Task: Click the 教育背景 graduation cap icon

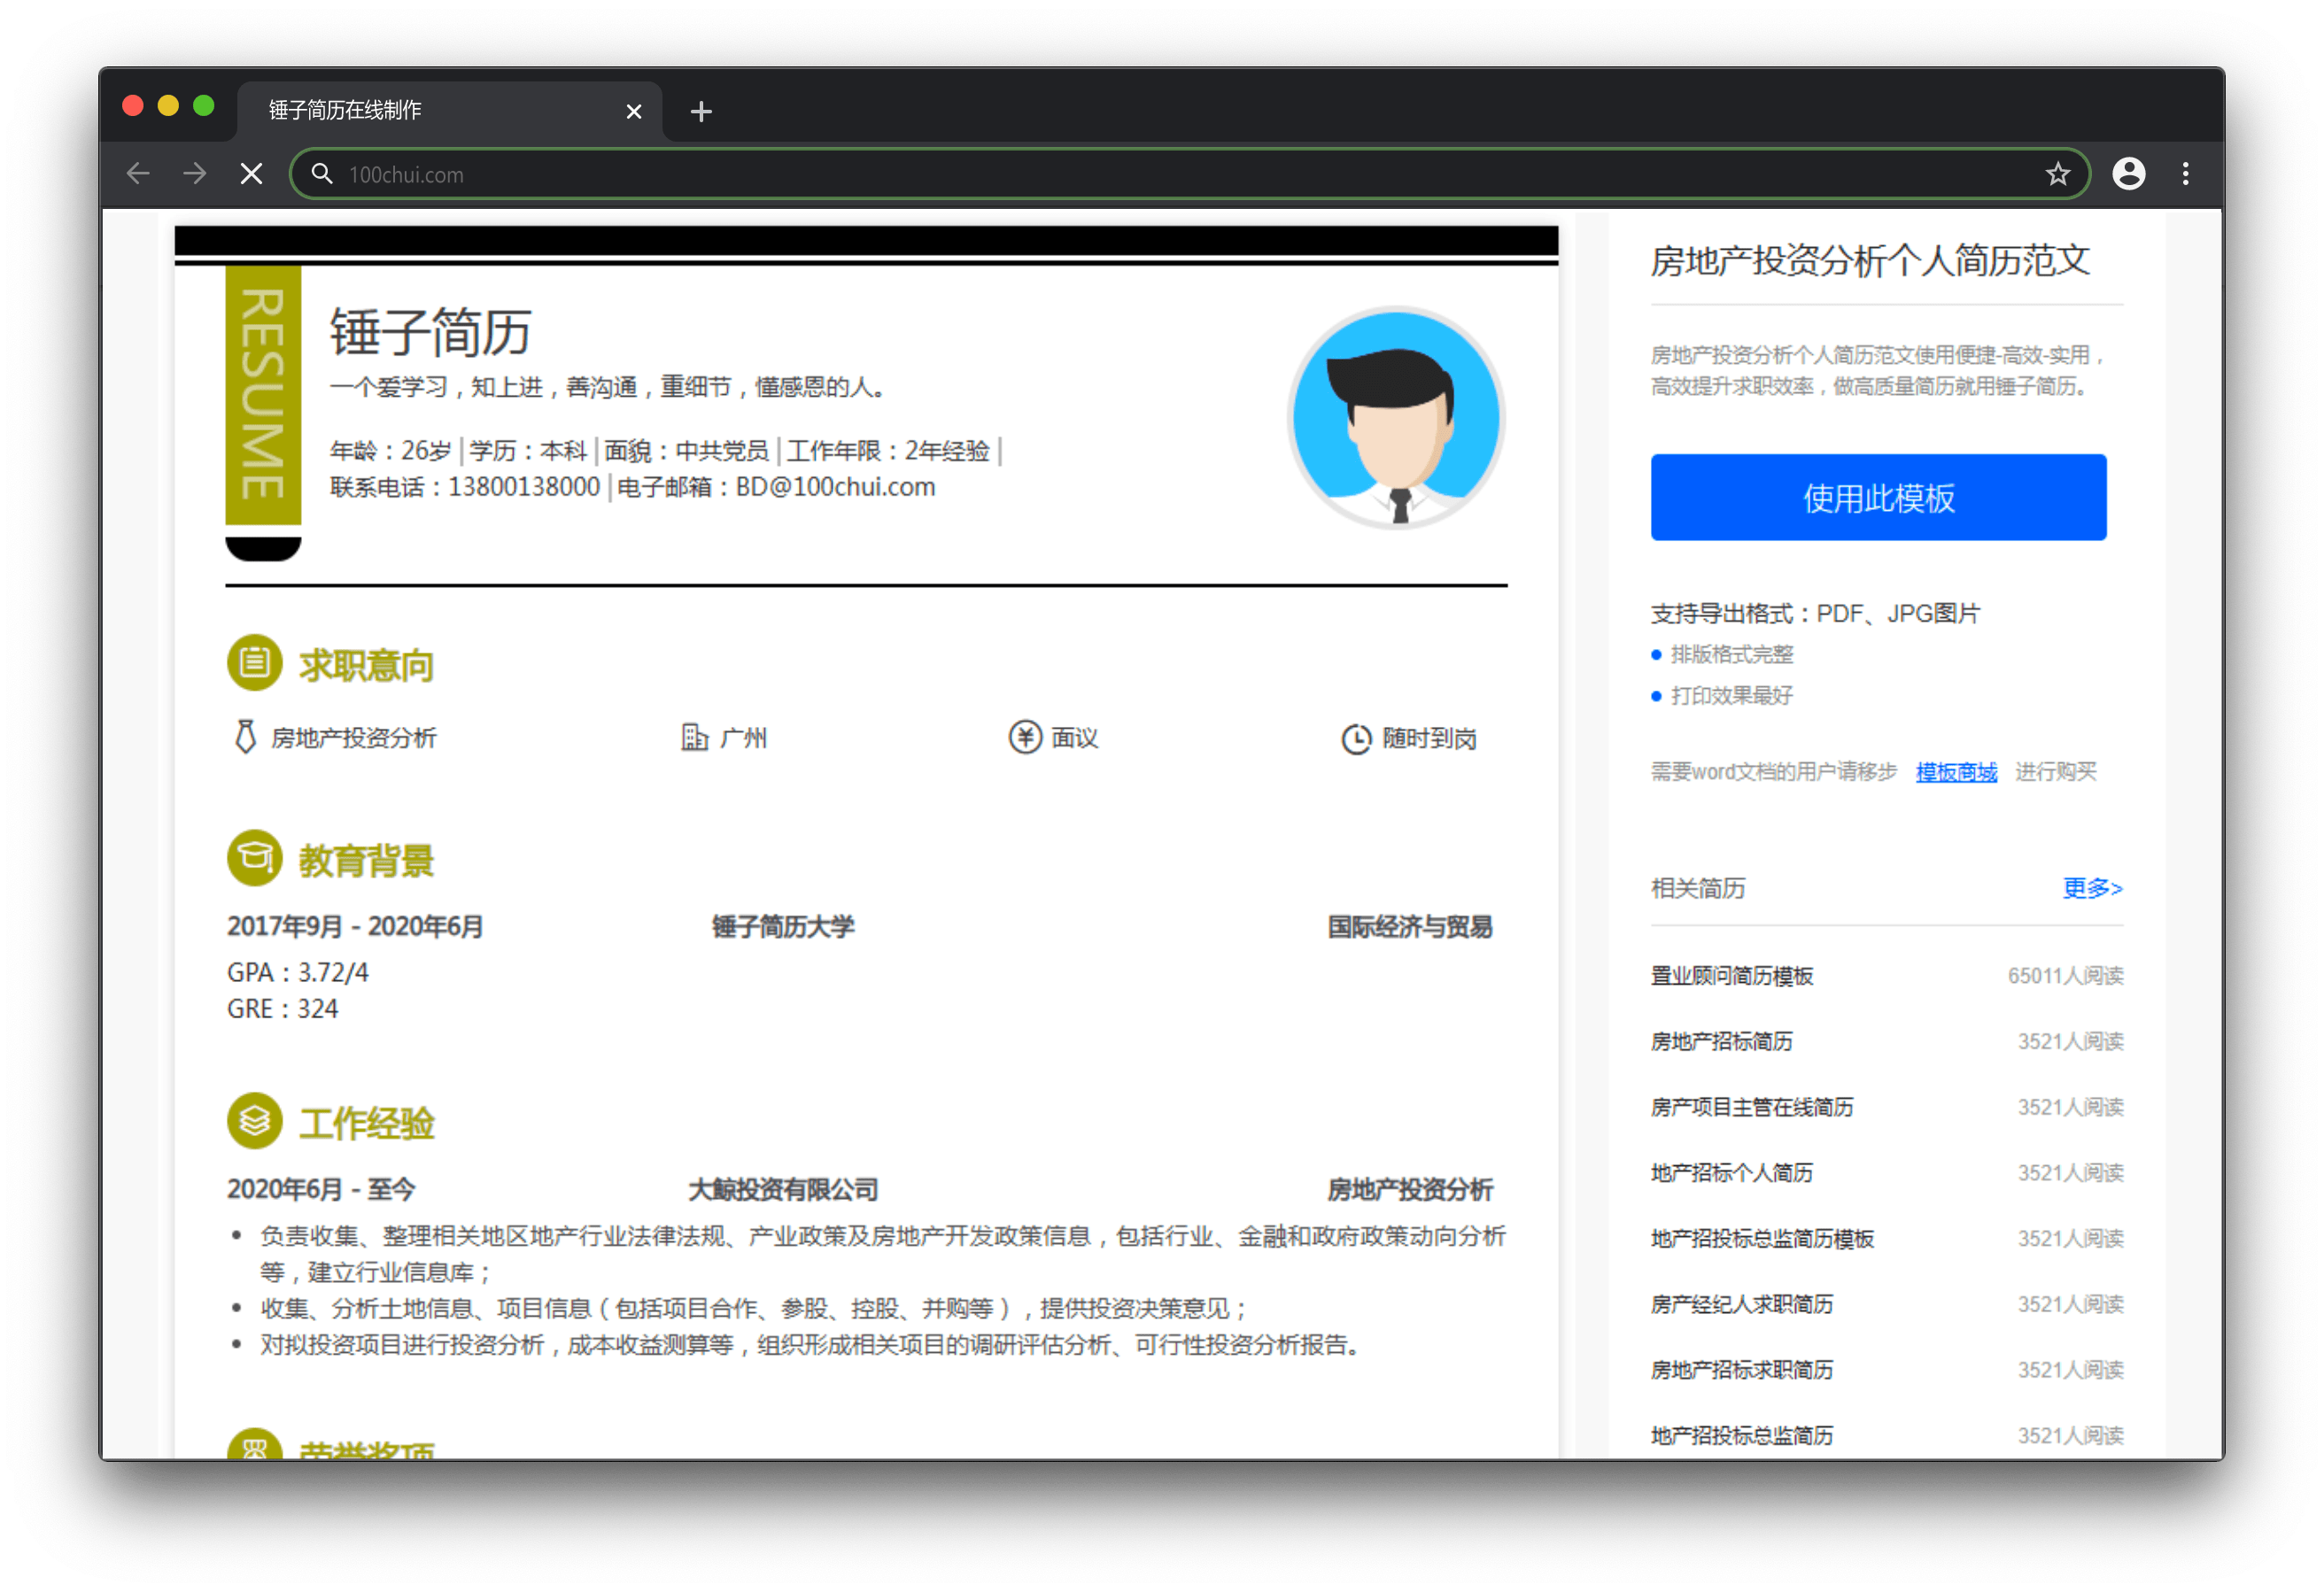Action: [255, 858]
